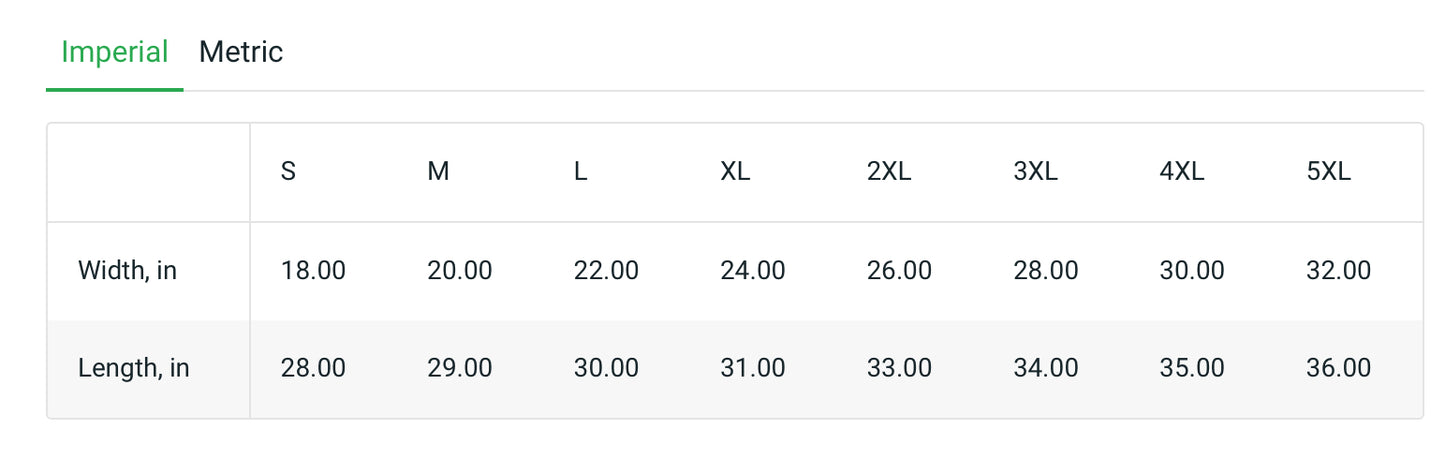Click the 'Length, in' row label
The image size is (1445, 459).
click(133, 368)
